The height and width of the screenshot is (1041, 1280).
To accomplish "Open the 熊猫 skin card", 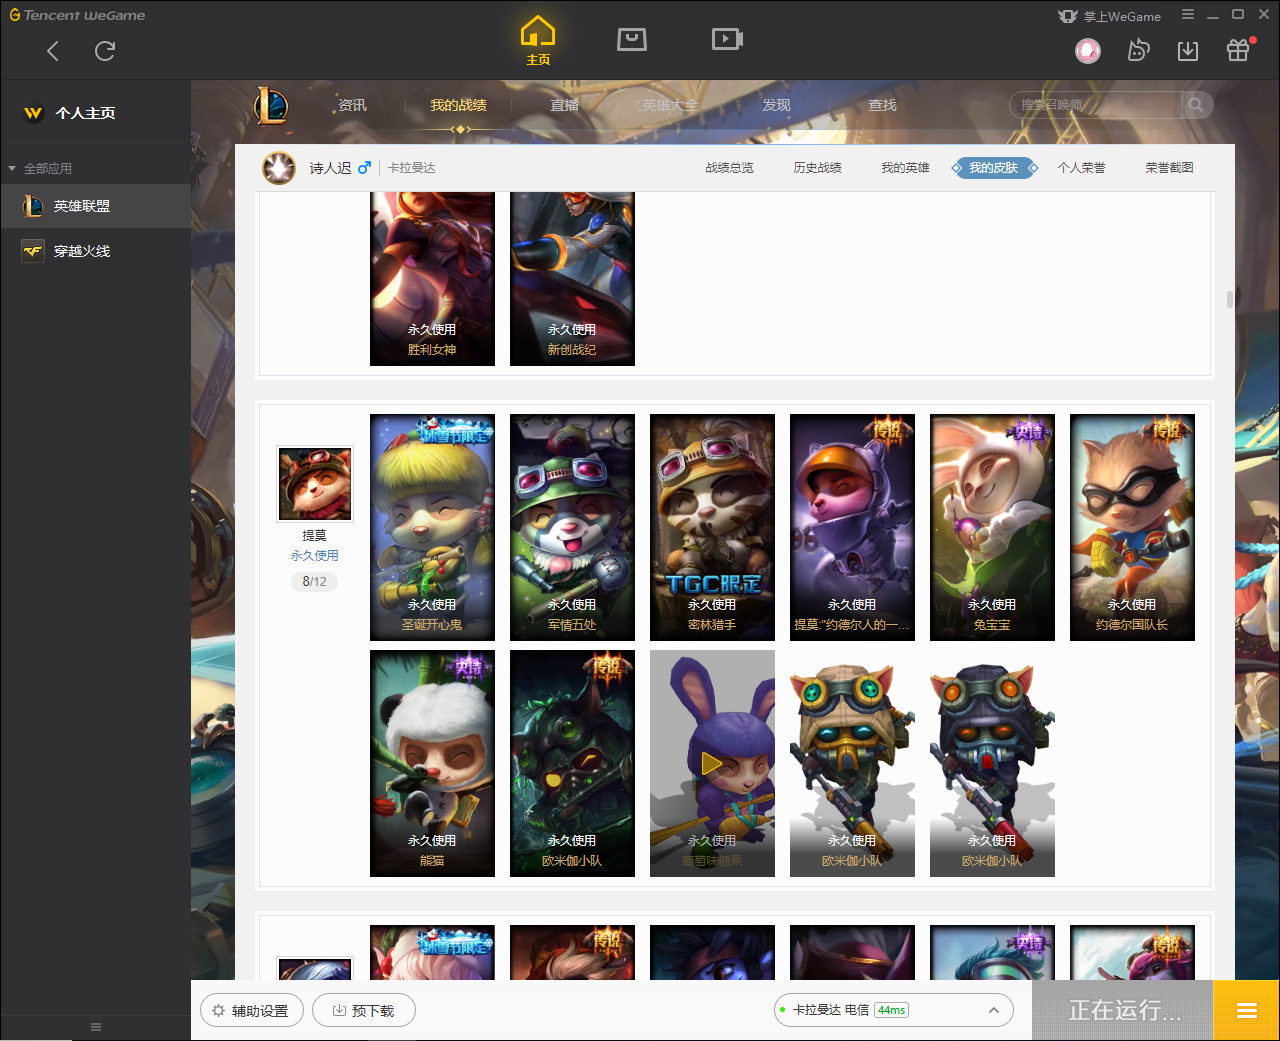I will pos(432,763).
